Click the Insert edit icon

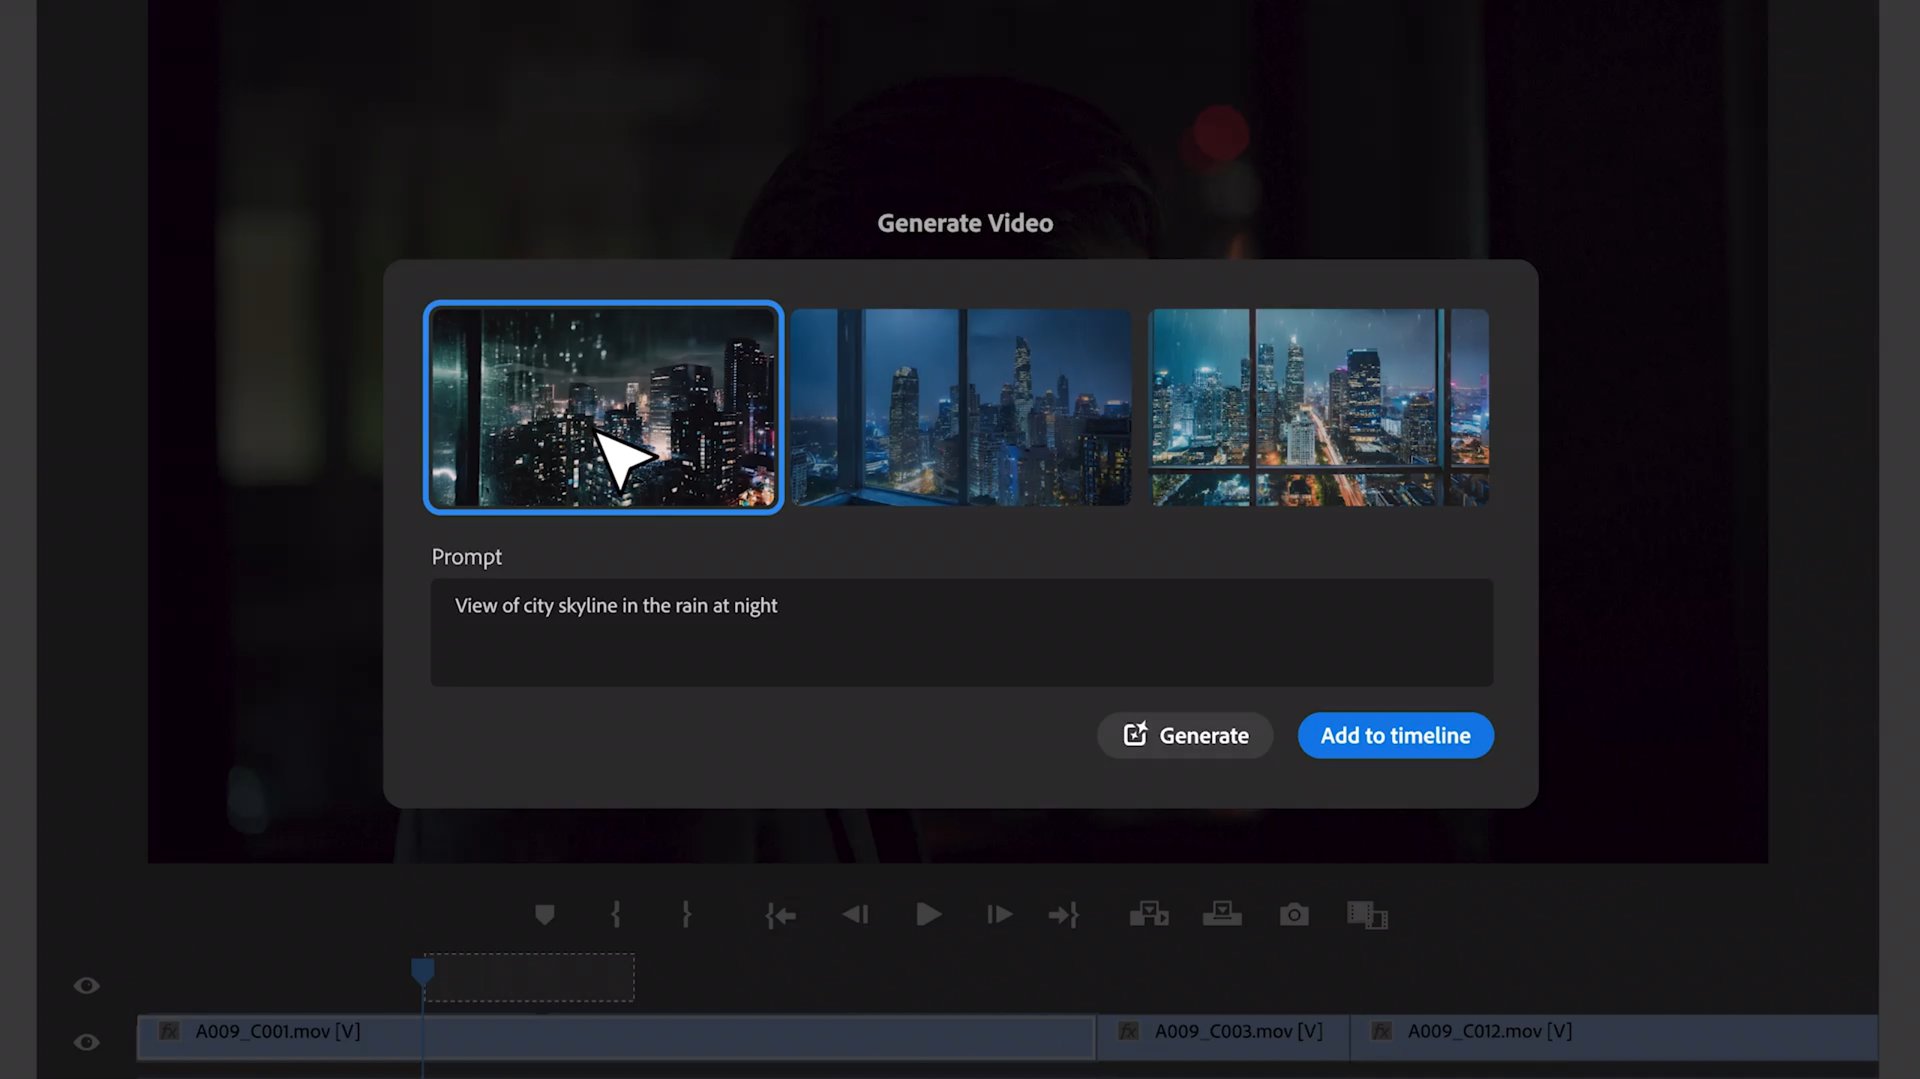[x=1148, y=914]
